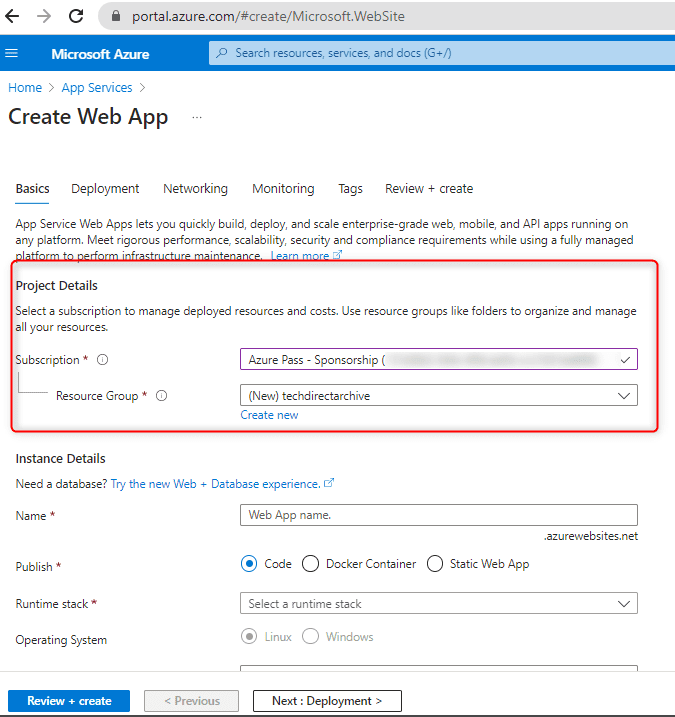Screen dimensions: 675x717
Task: Open the Runtime stack dropdown
Action: coord(439,604)
